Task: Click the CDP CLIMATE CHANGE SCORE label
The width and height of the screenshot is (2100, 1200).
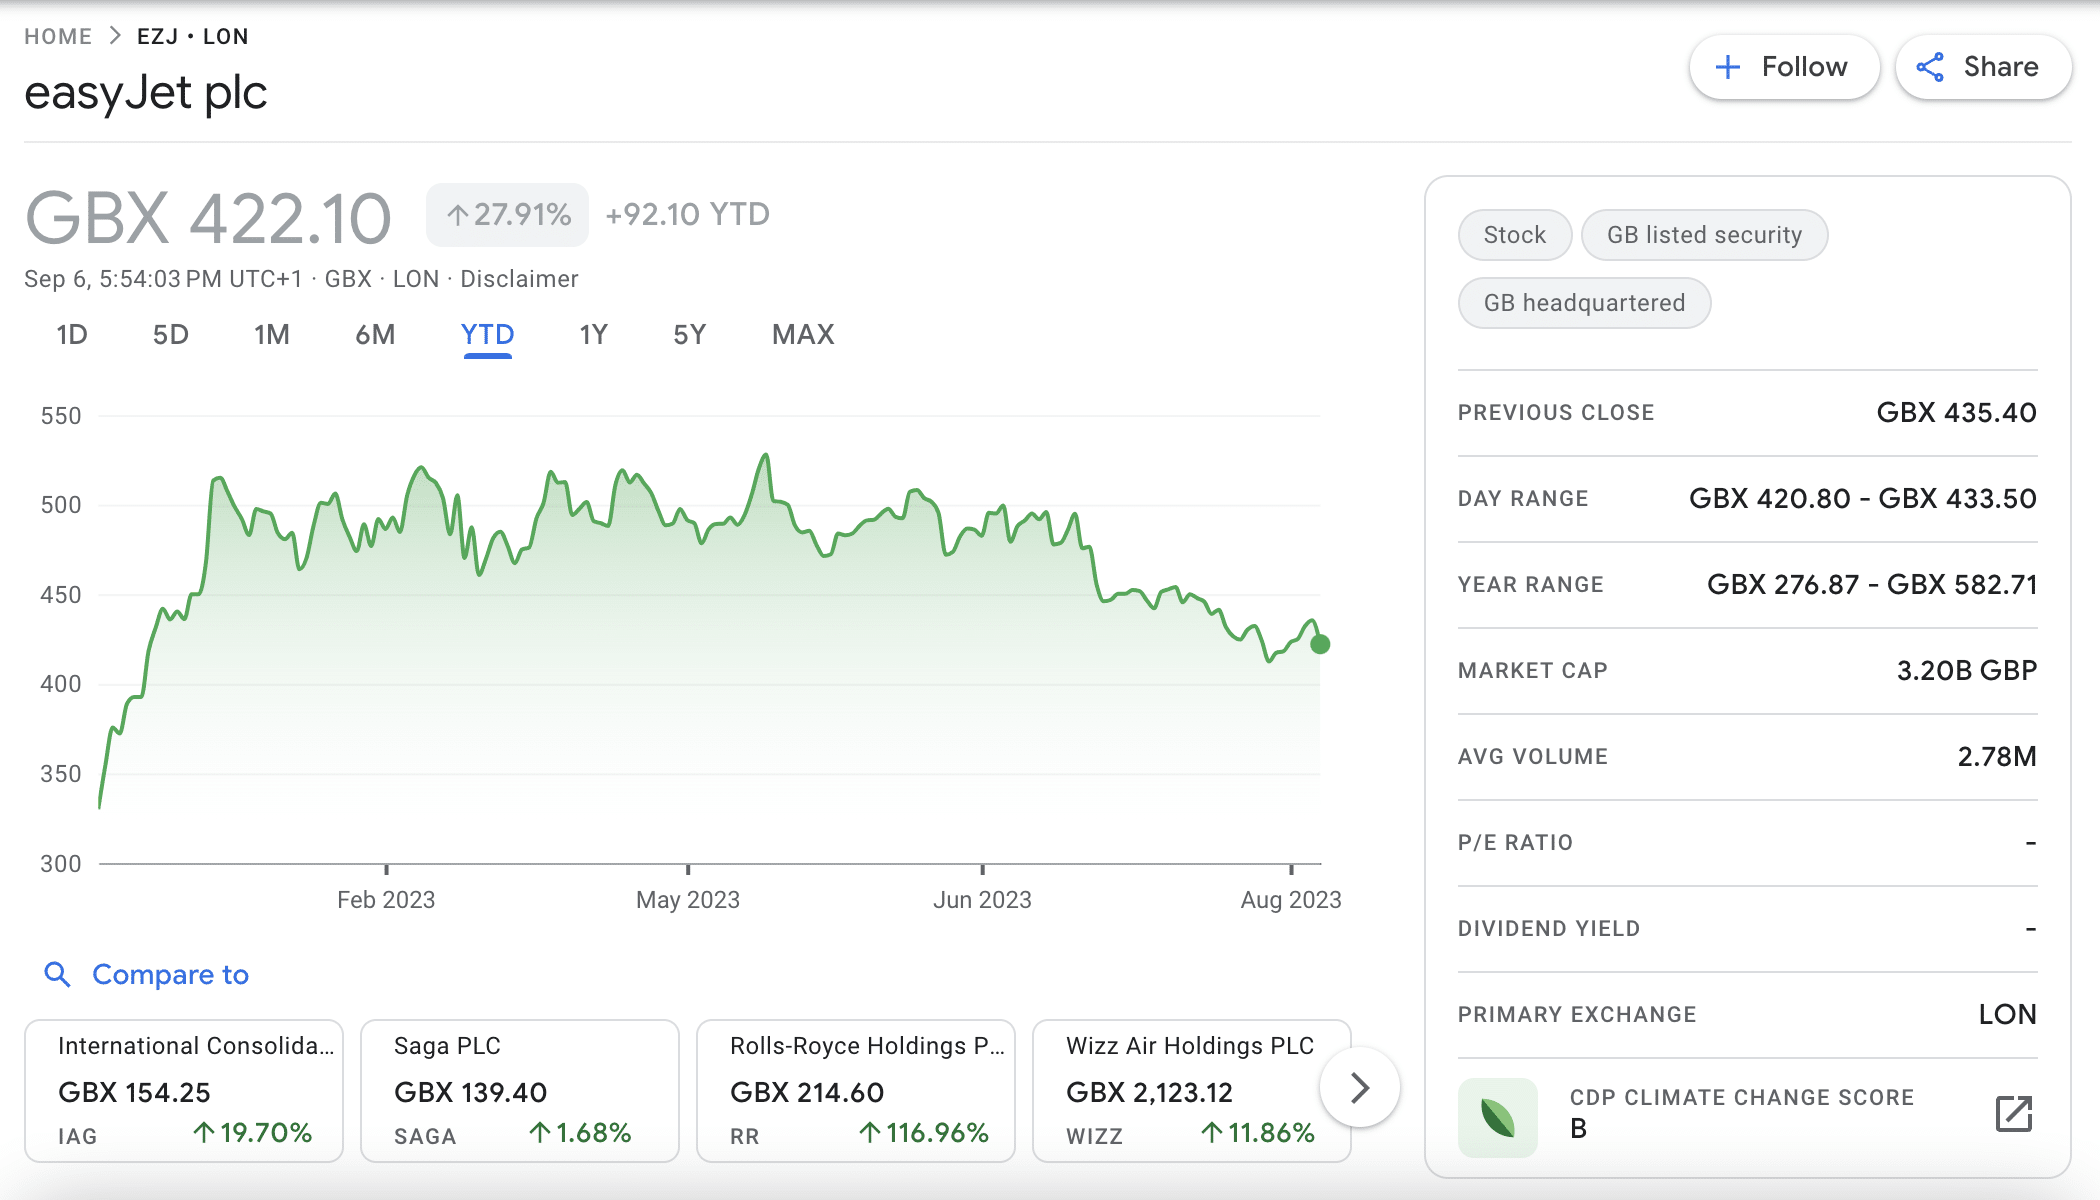Action: pyautogui.click(x=1742, y=1097)
